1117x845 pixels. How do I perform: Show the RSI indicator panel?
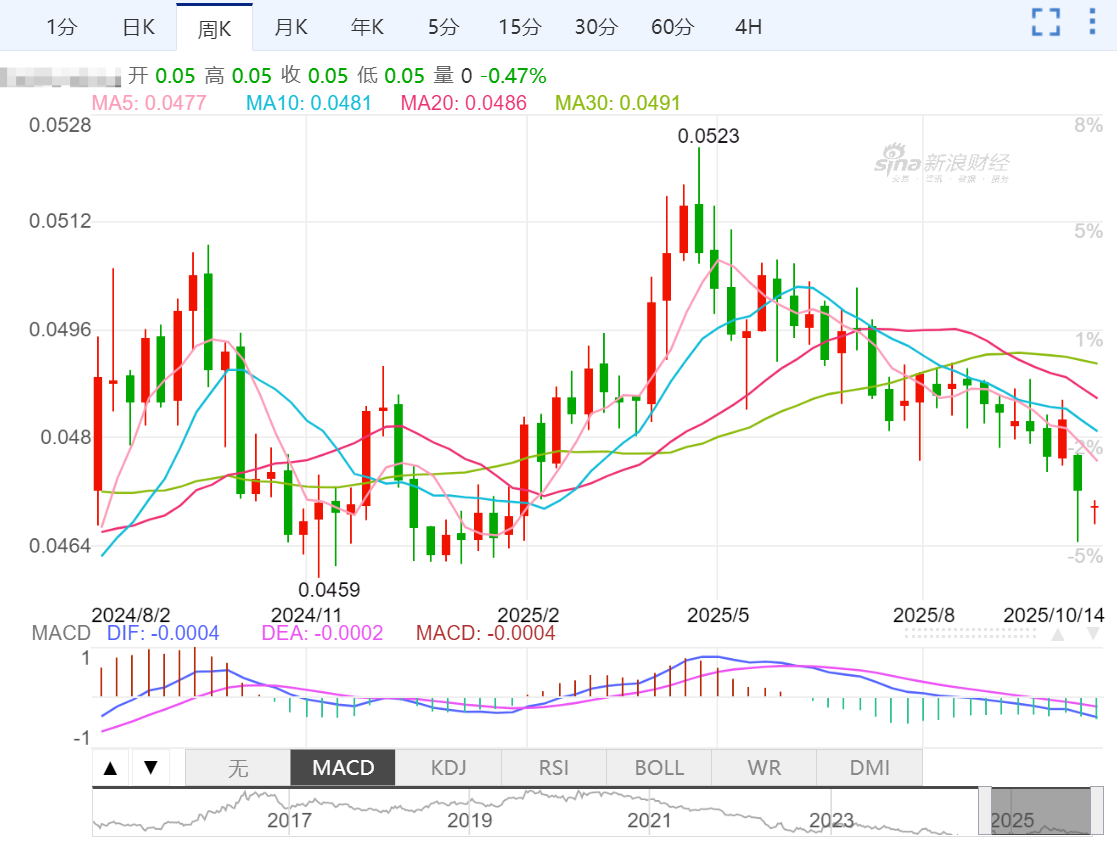tap(553, 768)
